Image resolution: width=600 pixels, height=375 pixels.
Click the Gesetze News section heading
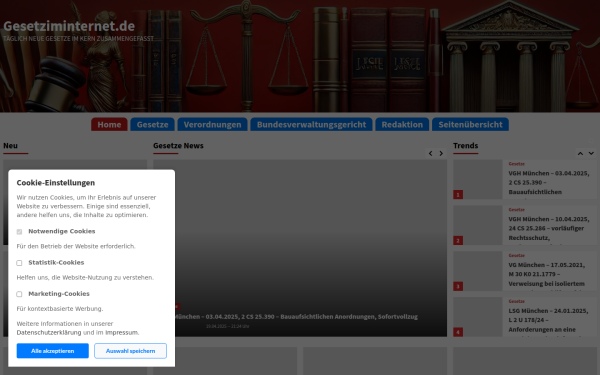pyautogui.click(x=178, y=146)
